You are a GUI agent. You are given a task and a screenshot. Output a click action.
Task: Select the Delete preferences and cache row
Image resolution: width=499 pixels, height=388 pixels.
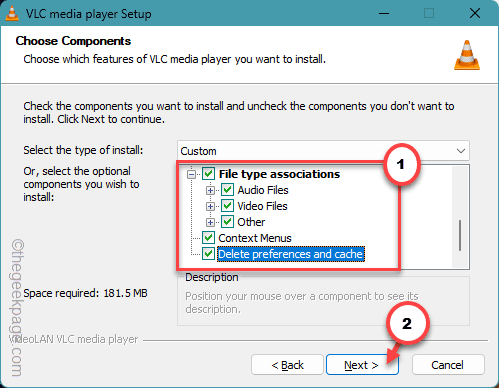(291, 254)
